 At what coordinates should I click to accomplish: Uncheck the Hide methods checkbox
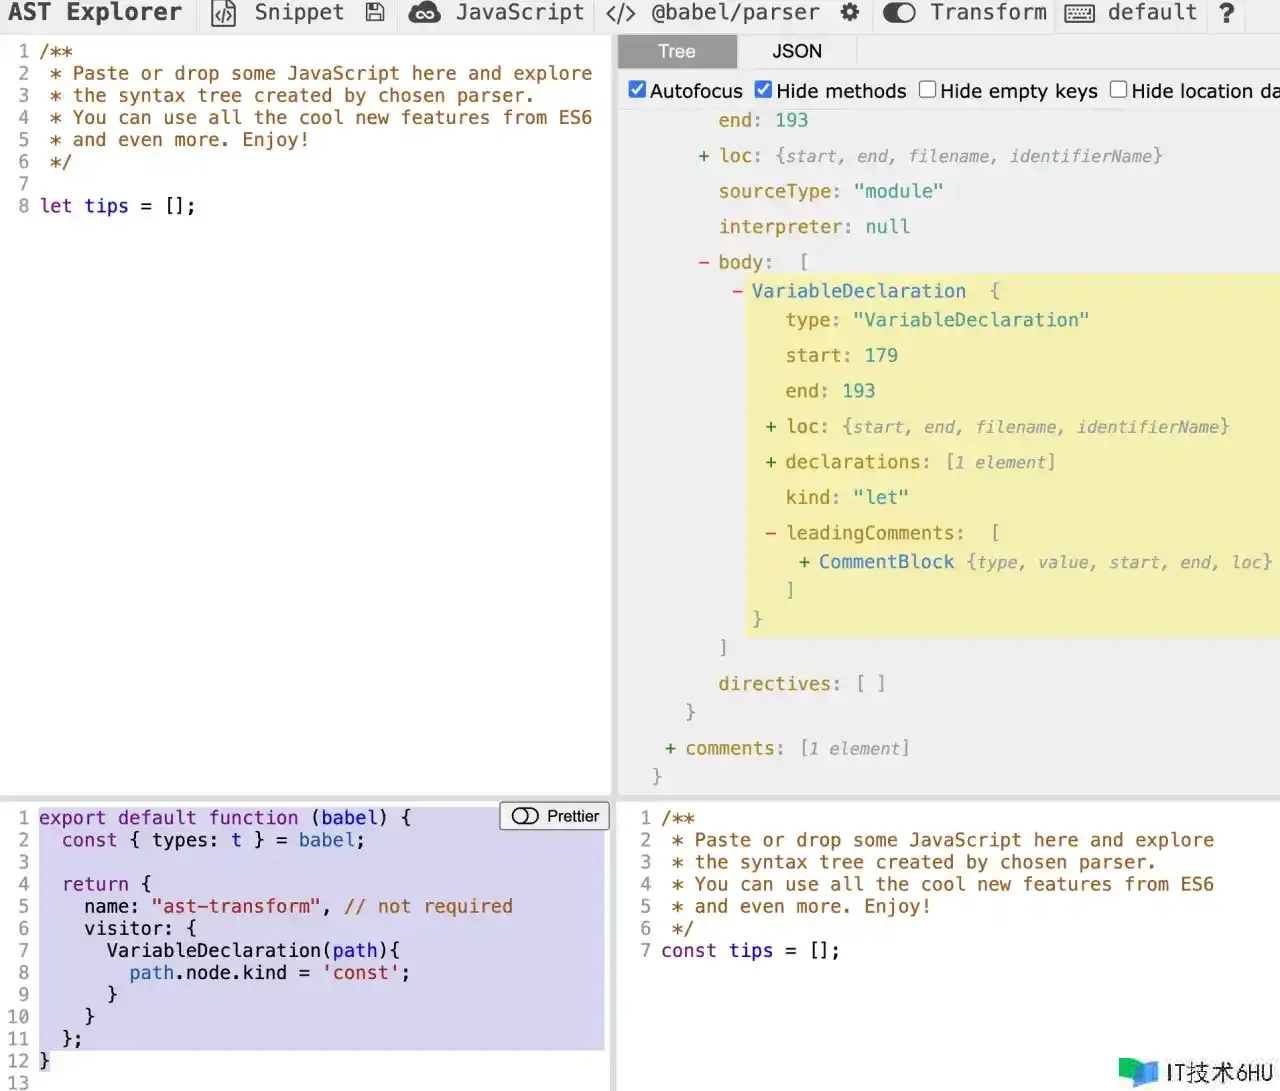point(763,90)
